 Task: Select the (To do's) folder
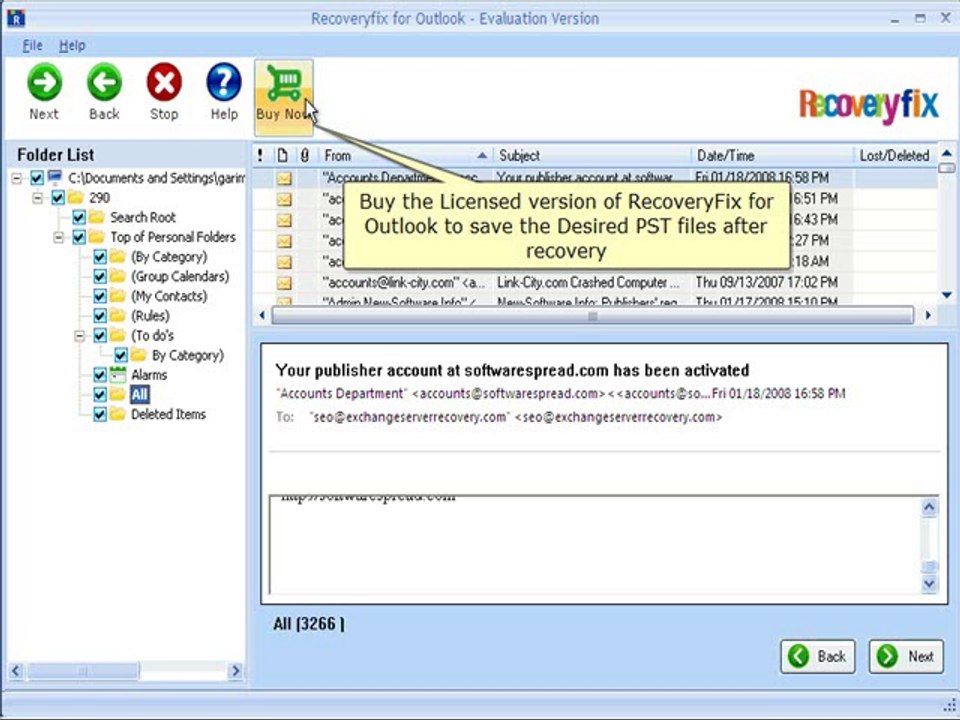pyautogui.click(x=152, y=336)
